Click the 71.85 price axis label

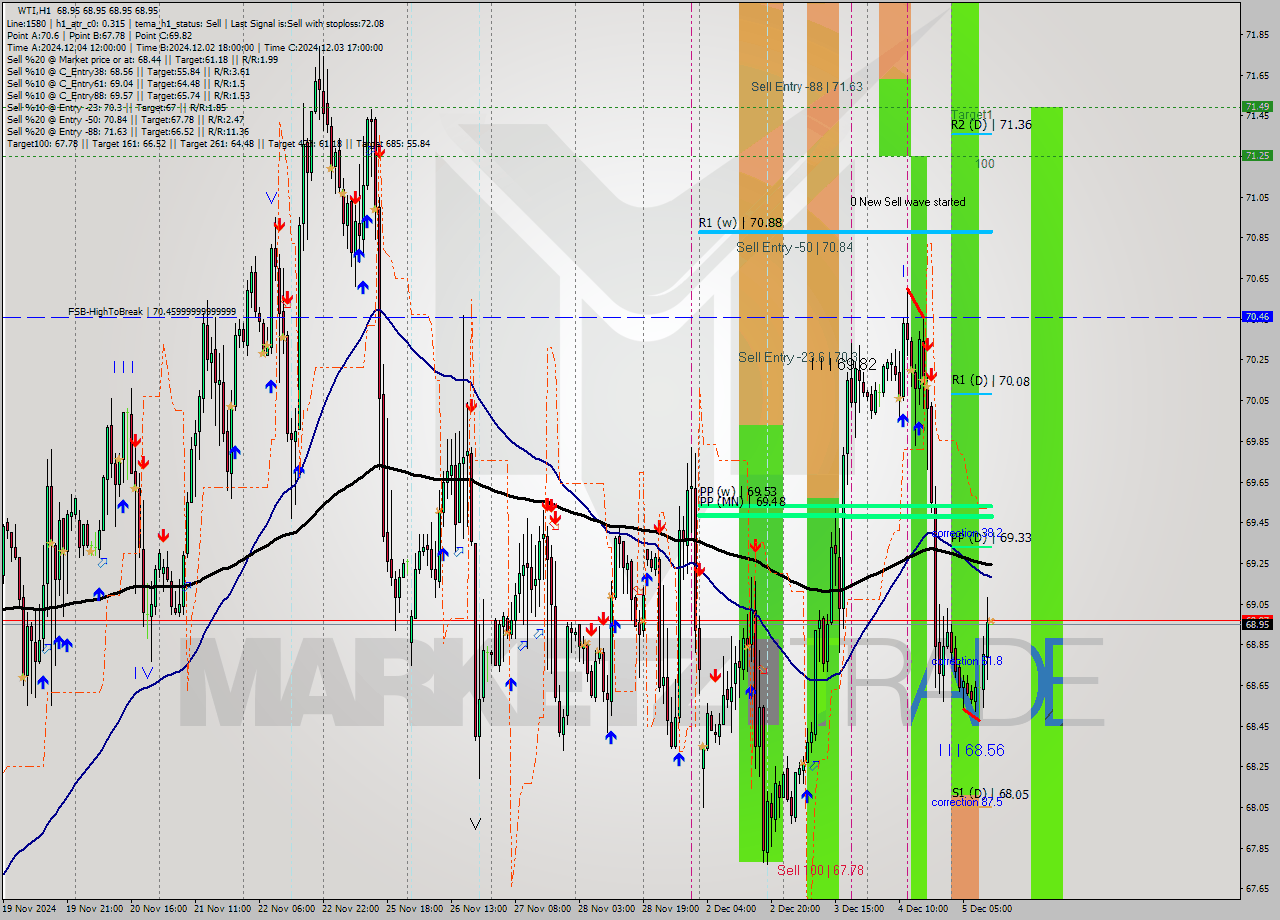[1257, 35]
